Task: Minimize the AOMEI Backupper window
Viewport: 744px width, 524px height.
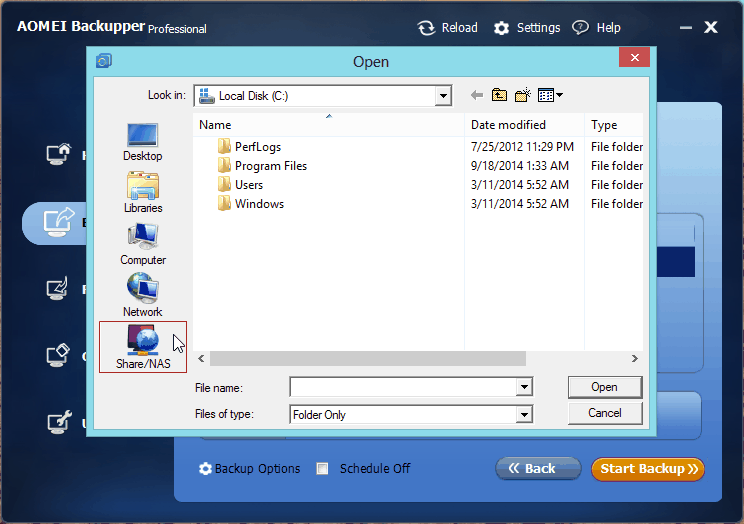Action: [686, 28]
